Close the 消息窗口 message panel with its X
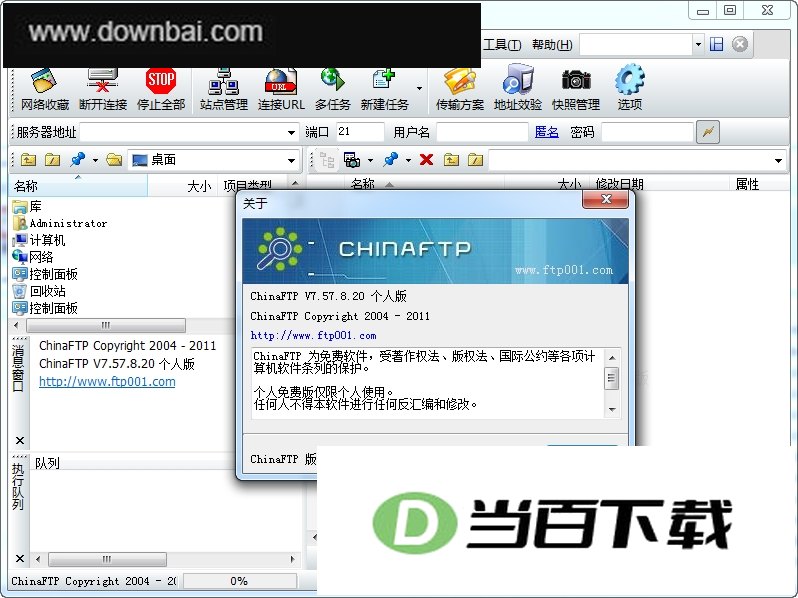Viewport: 798px width, 598px height. tap(20, 441)
